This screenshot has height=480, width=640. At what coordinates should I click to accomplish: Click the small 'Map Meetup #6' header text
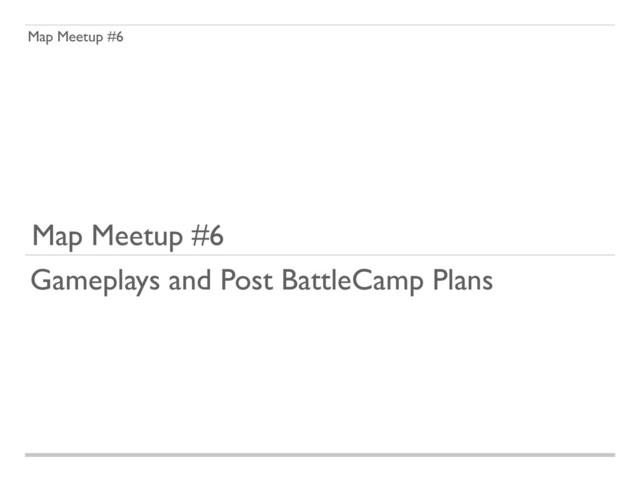click(76, 38)
